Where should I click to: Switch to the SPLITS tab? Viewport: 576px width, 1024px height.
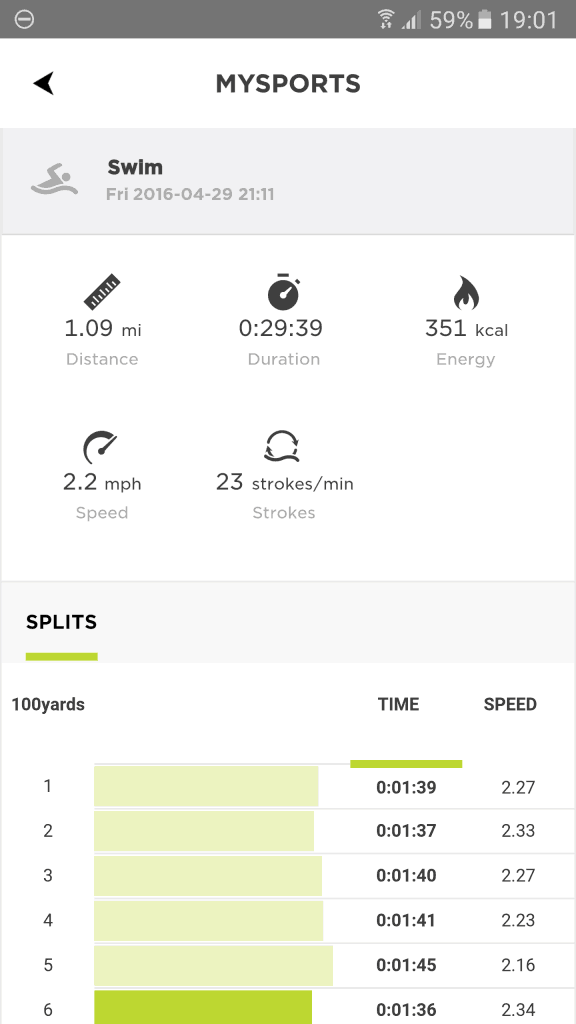(x=61, y=622)
